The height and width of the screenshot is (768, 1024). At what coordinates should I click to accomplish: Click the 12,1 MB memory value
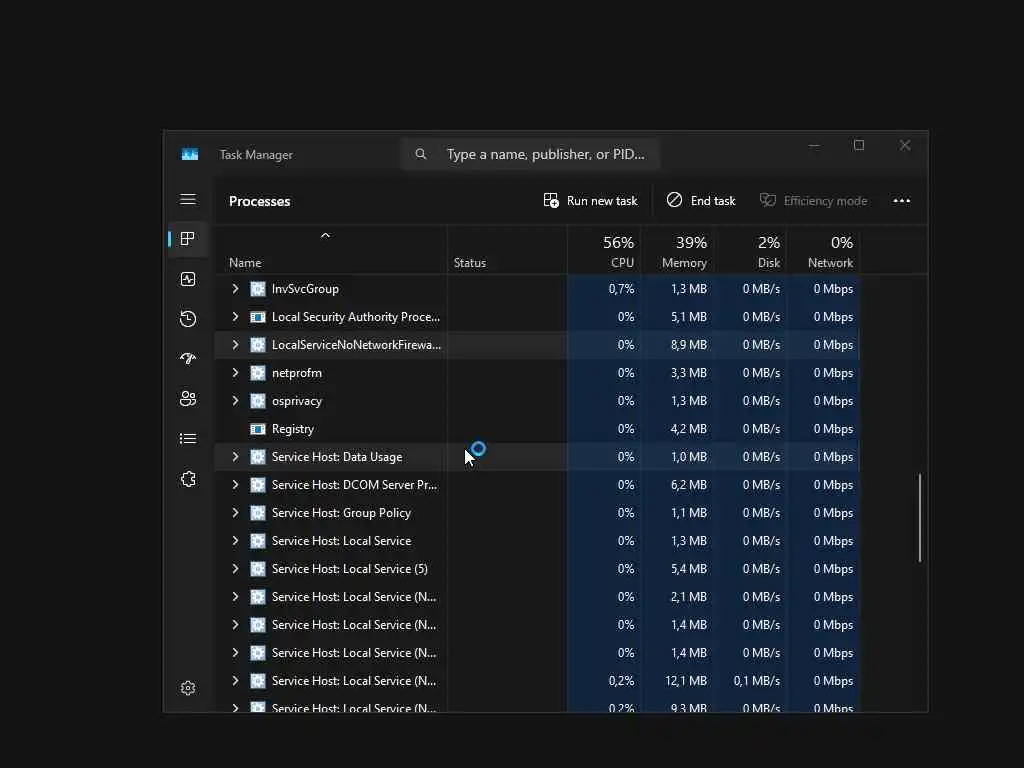pos(686,681)
